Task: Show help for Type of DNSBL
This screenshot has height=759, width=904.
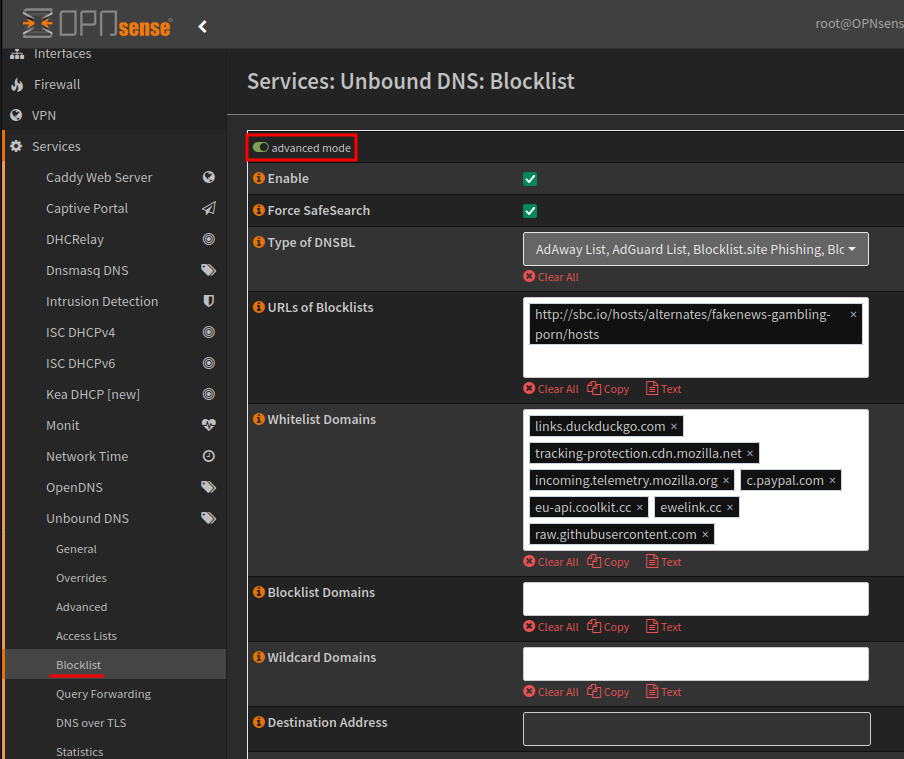Action: (x=259, y=242)
